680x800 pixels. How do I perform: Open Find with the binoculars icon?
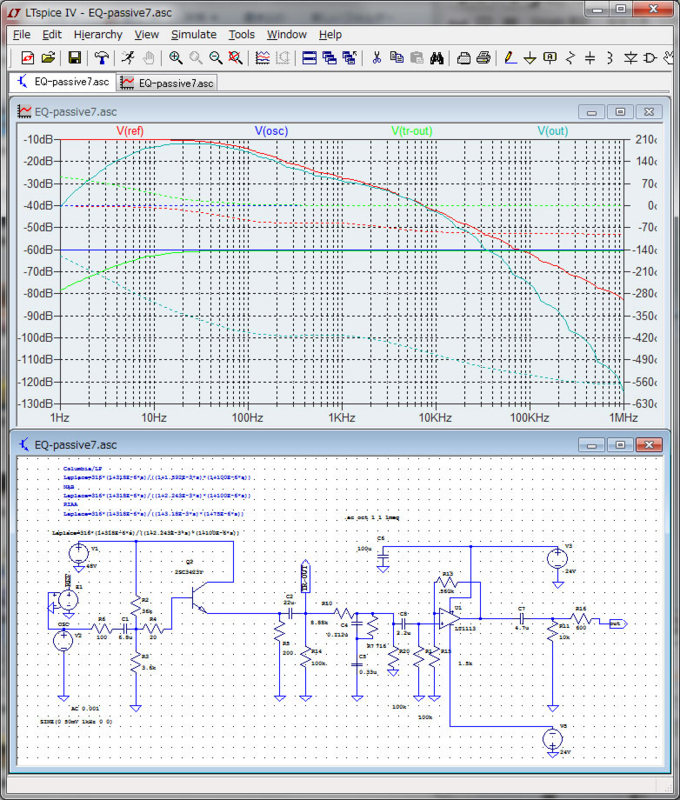[x=437, y=58]
